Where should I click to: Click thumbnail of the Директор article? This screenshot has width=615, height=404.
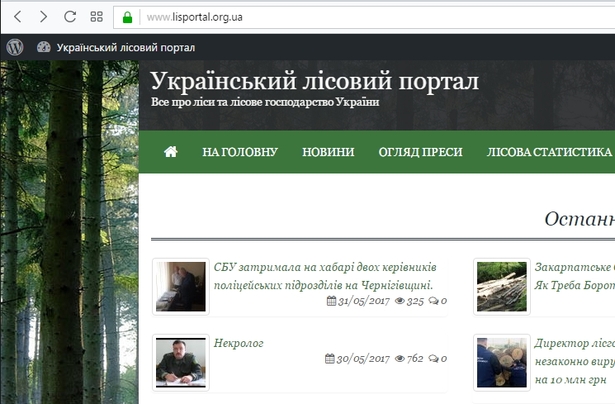(x=502, y=362)
